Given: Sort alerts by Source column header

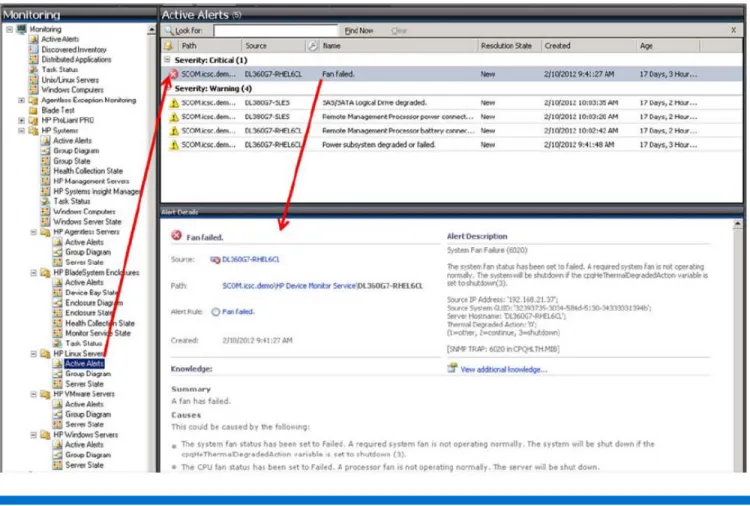Looking at the screenshot, I should 273,46.
